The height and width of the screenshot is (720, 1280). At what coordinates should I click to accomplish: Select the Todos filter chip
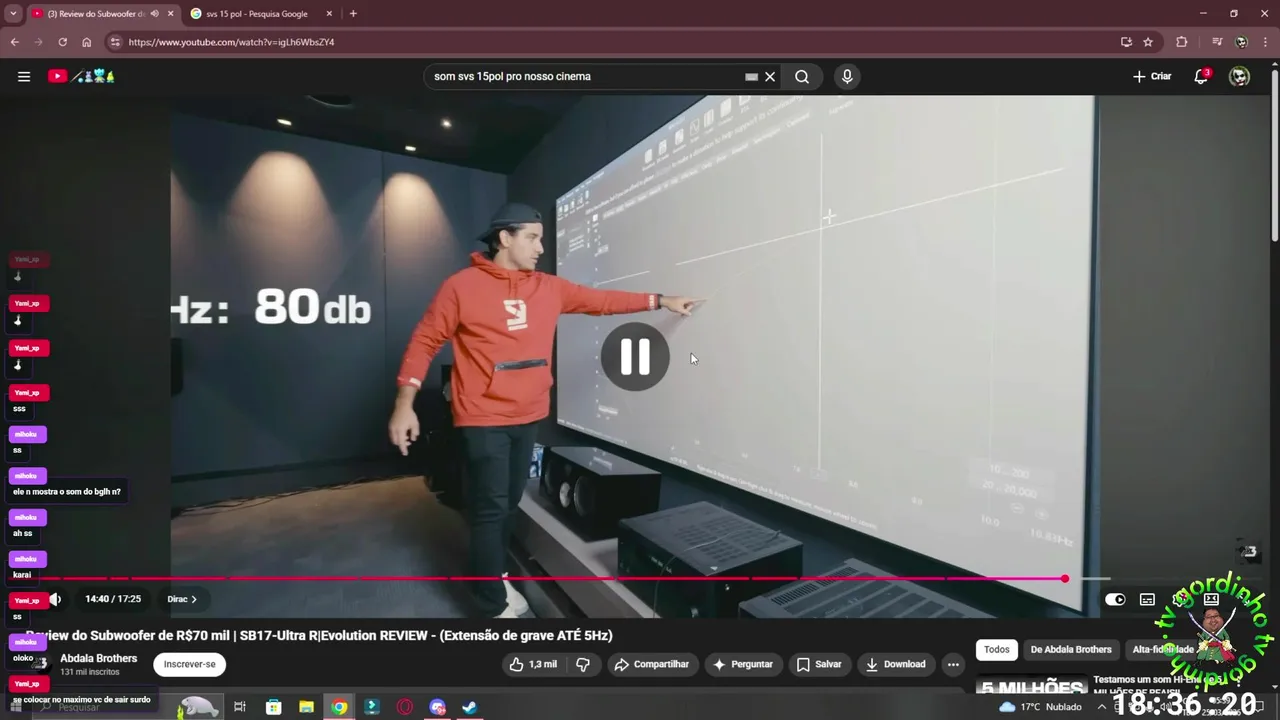997,649
